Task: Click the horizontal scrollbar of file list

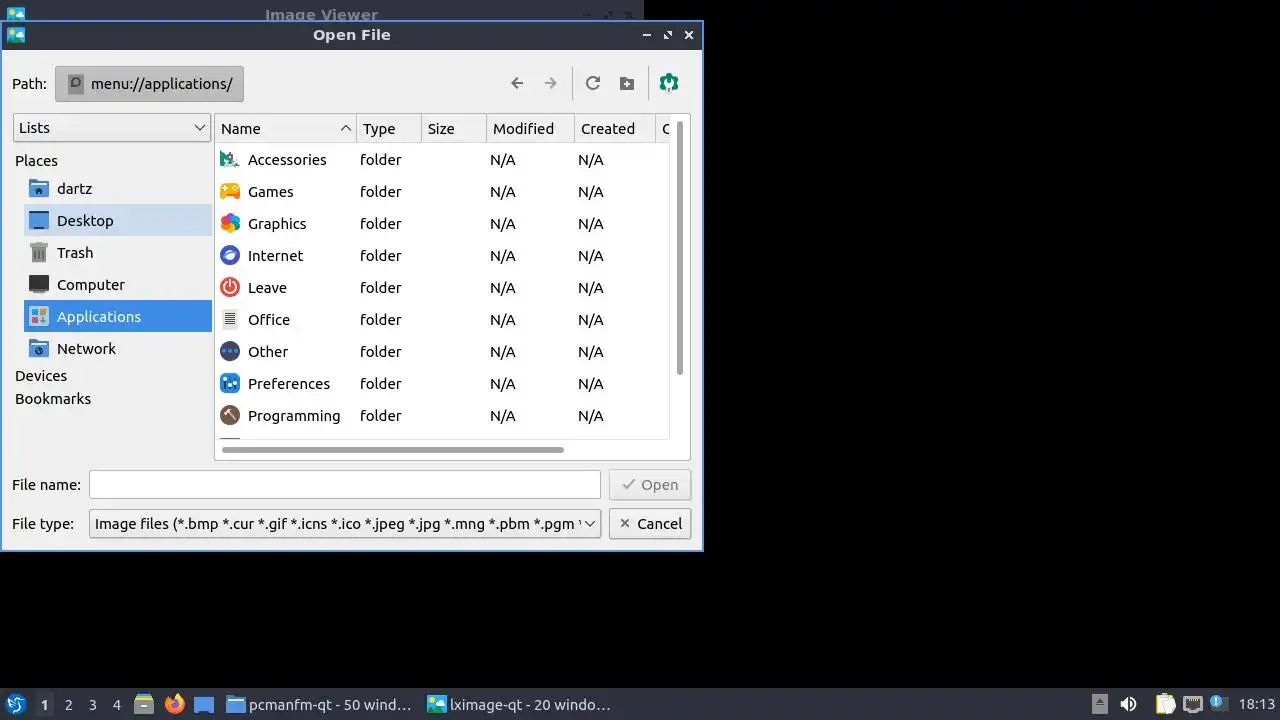Action: click(393, 450)
